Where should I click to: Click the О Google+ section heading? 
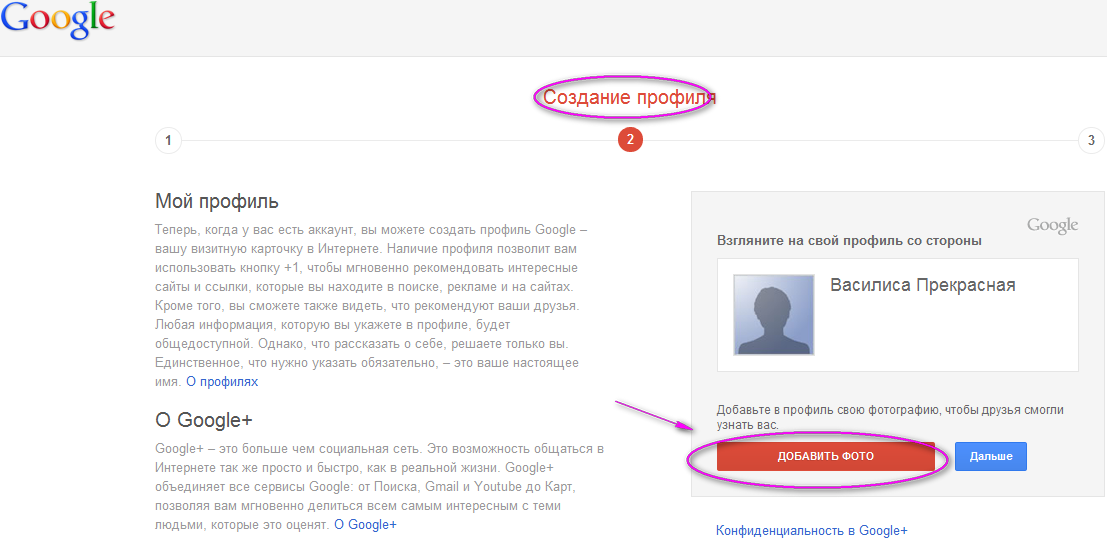pos(204,419)
